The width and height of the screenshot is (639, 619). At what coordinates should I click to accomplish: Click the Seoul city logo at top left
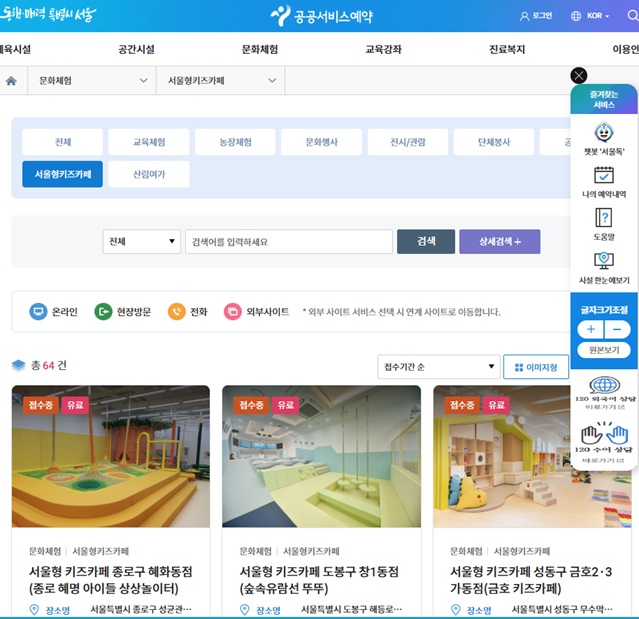coord(48,15)
